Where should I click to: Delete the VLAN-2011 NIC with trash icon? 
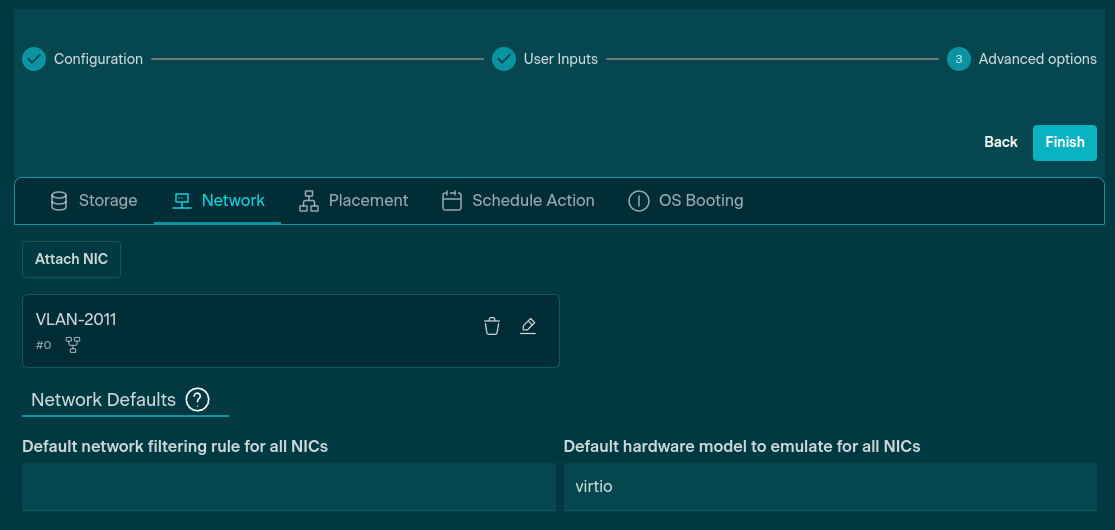492,326
